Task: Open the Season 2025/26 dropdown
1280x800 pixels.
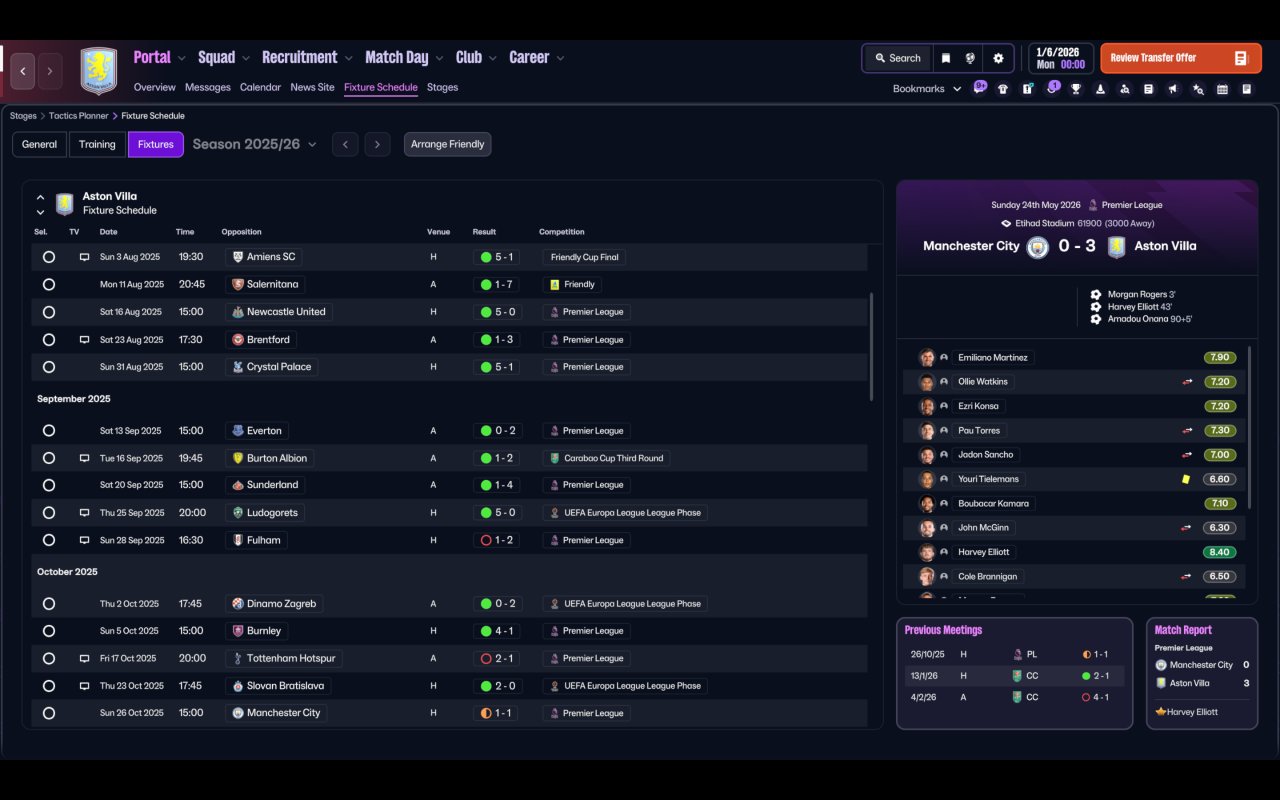Action: point(254,144)
